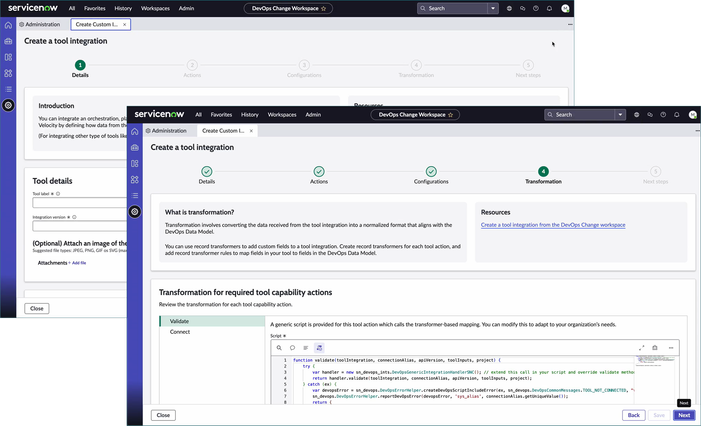This screenshot has width=701, height=426.
Task: Click the highlighted fourth icon in script toolbar
Action: tap(319, 348)
